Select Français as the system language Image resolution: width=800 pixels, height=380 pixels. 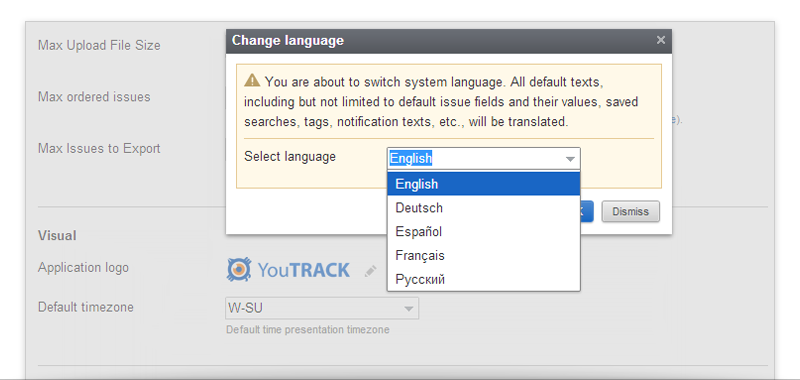(484, 256)
